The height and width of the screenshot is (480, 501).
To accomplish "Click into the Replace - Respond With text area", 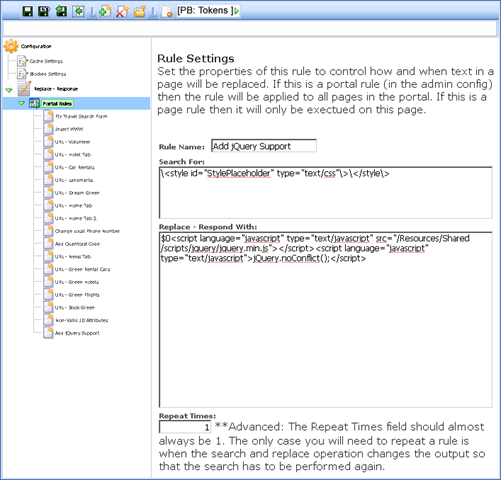I will (325, 319).
